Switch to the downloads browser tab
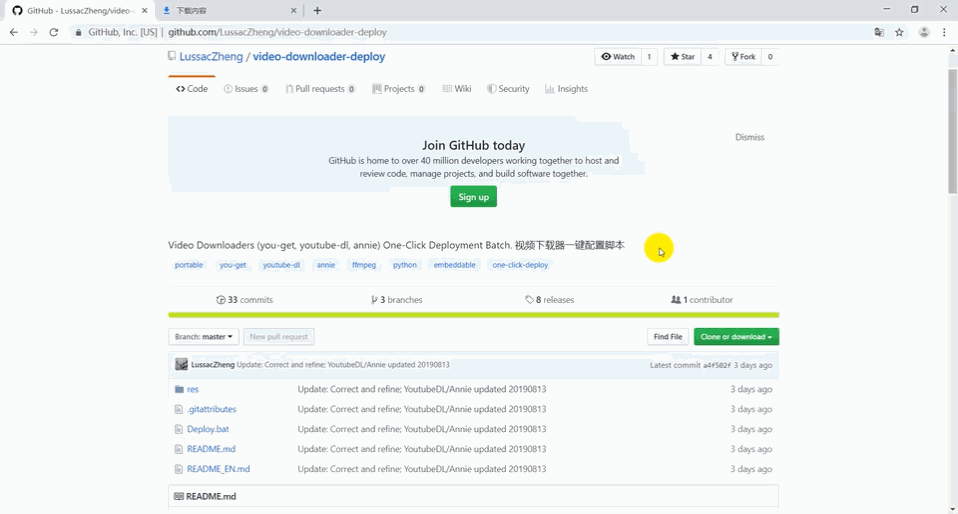The image size is (958, 514). tap(229, 10)
